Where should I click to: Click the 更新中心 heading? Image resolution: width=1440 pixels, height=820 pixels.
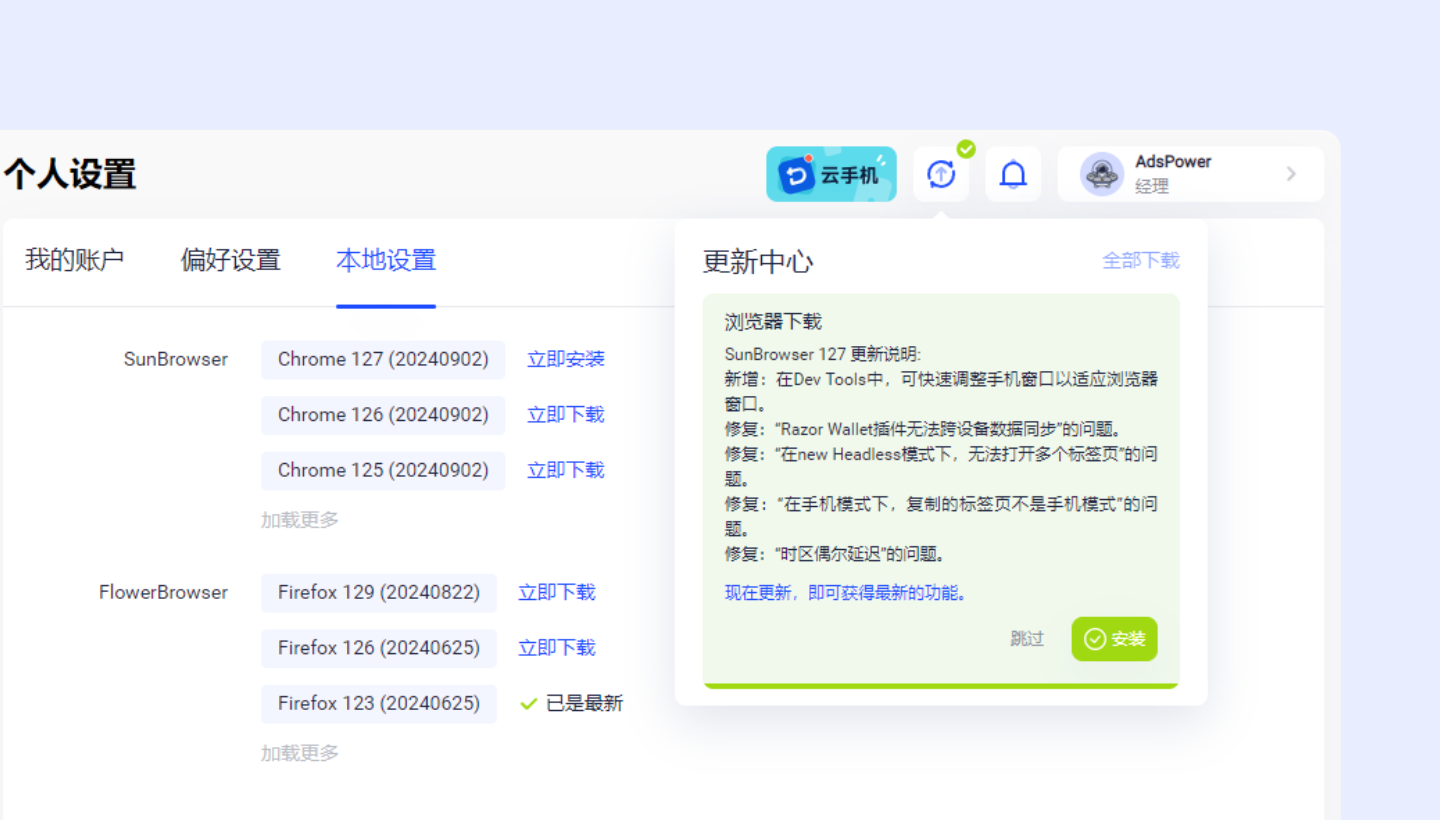pos(758,262)
